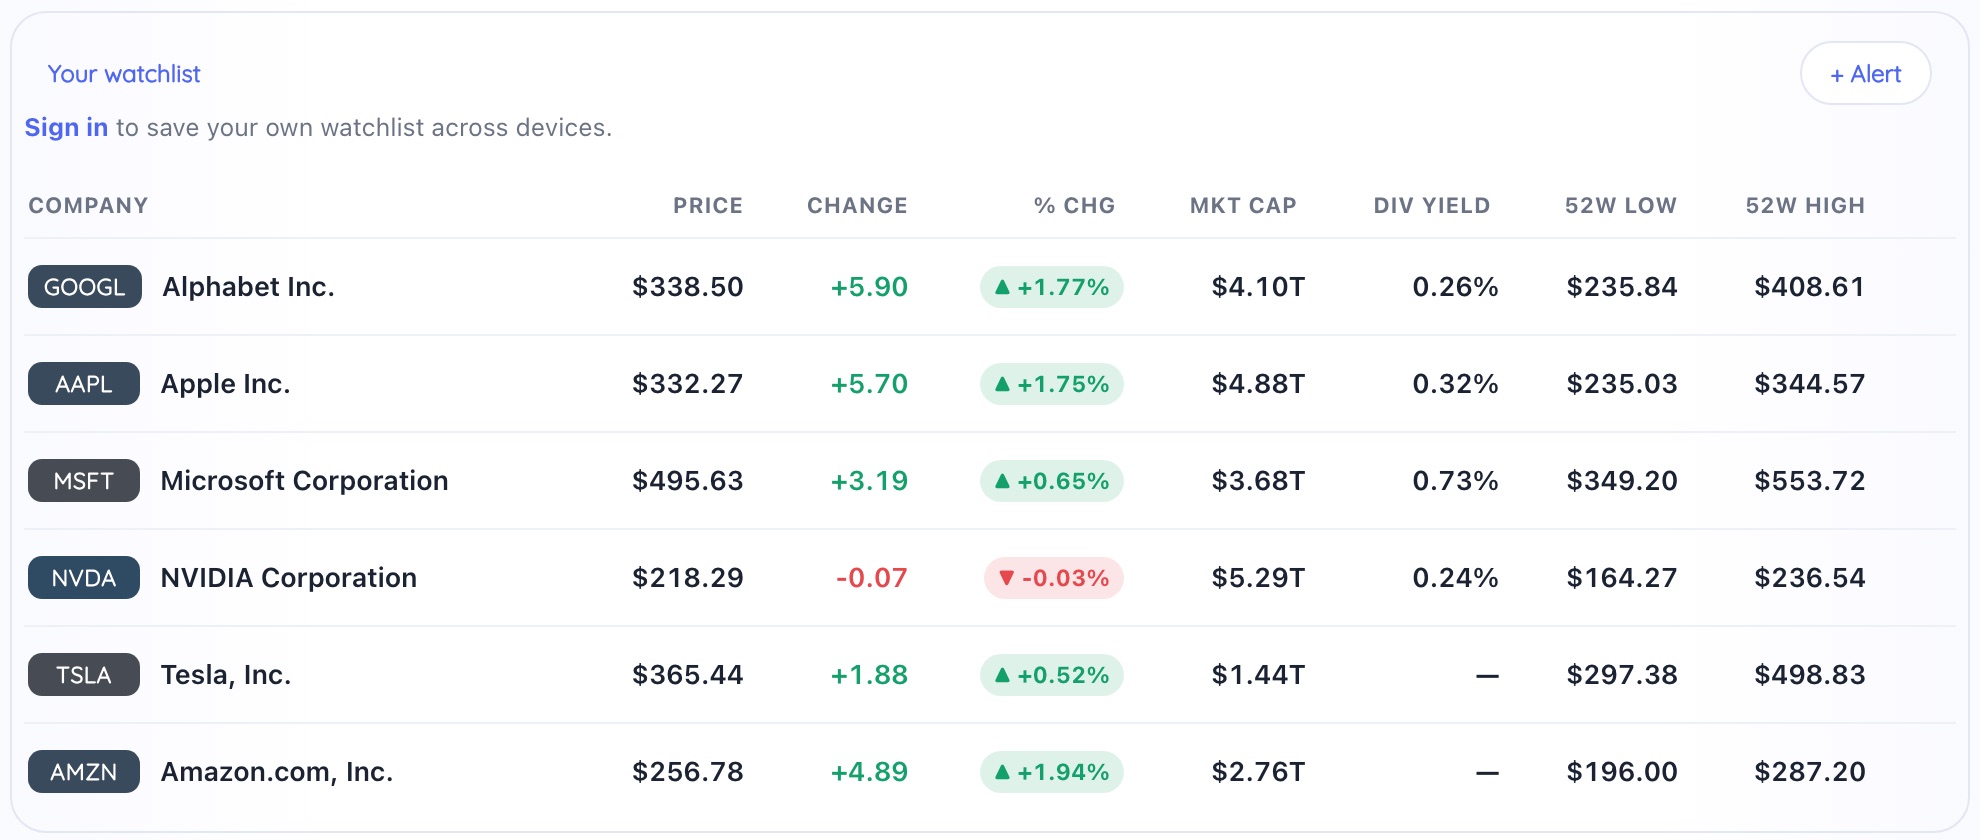Select the AMZN ticker badge
Image resolution: width=1980 pixels, height=840 pixels.
84,772
